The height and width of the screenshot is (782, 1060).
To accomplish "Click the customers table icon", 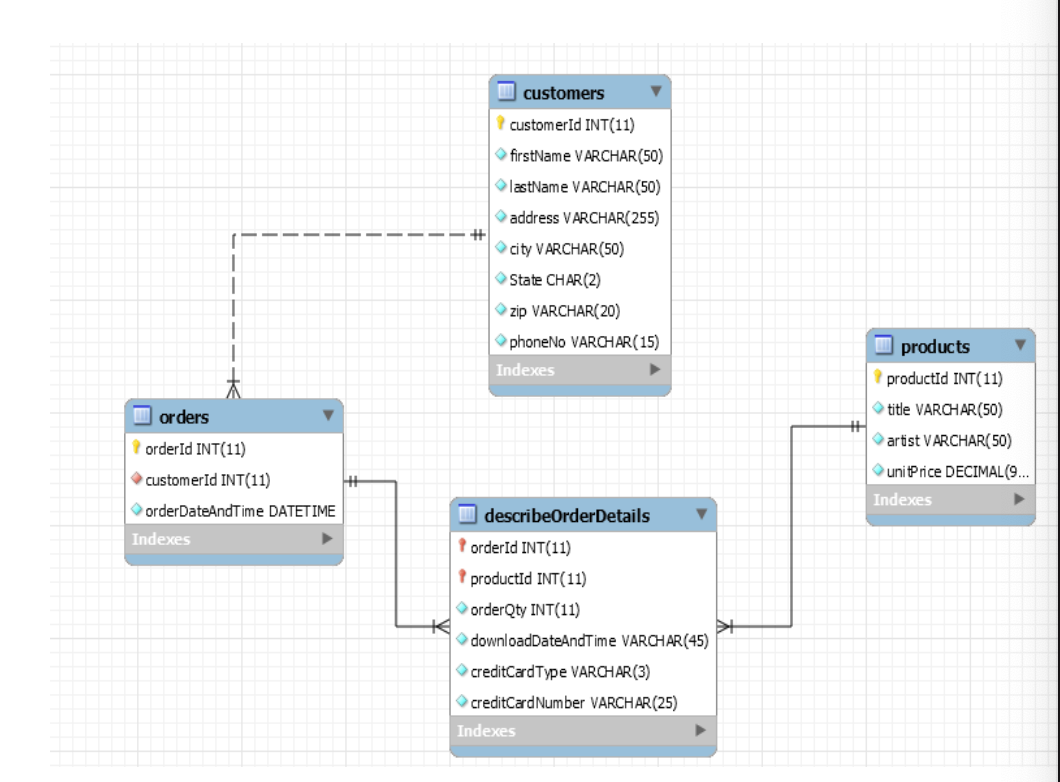I will (506, 91).
